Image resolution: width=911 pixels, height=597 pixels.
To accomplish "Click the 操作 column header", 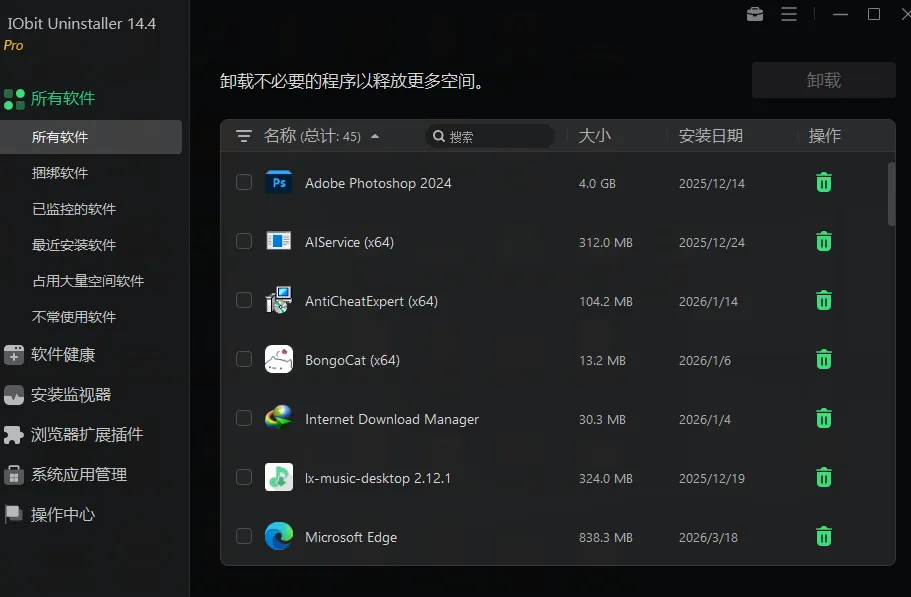I will (x=824, y=136).
